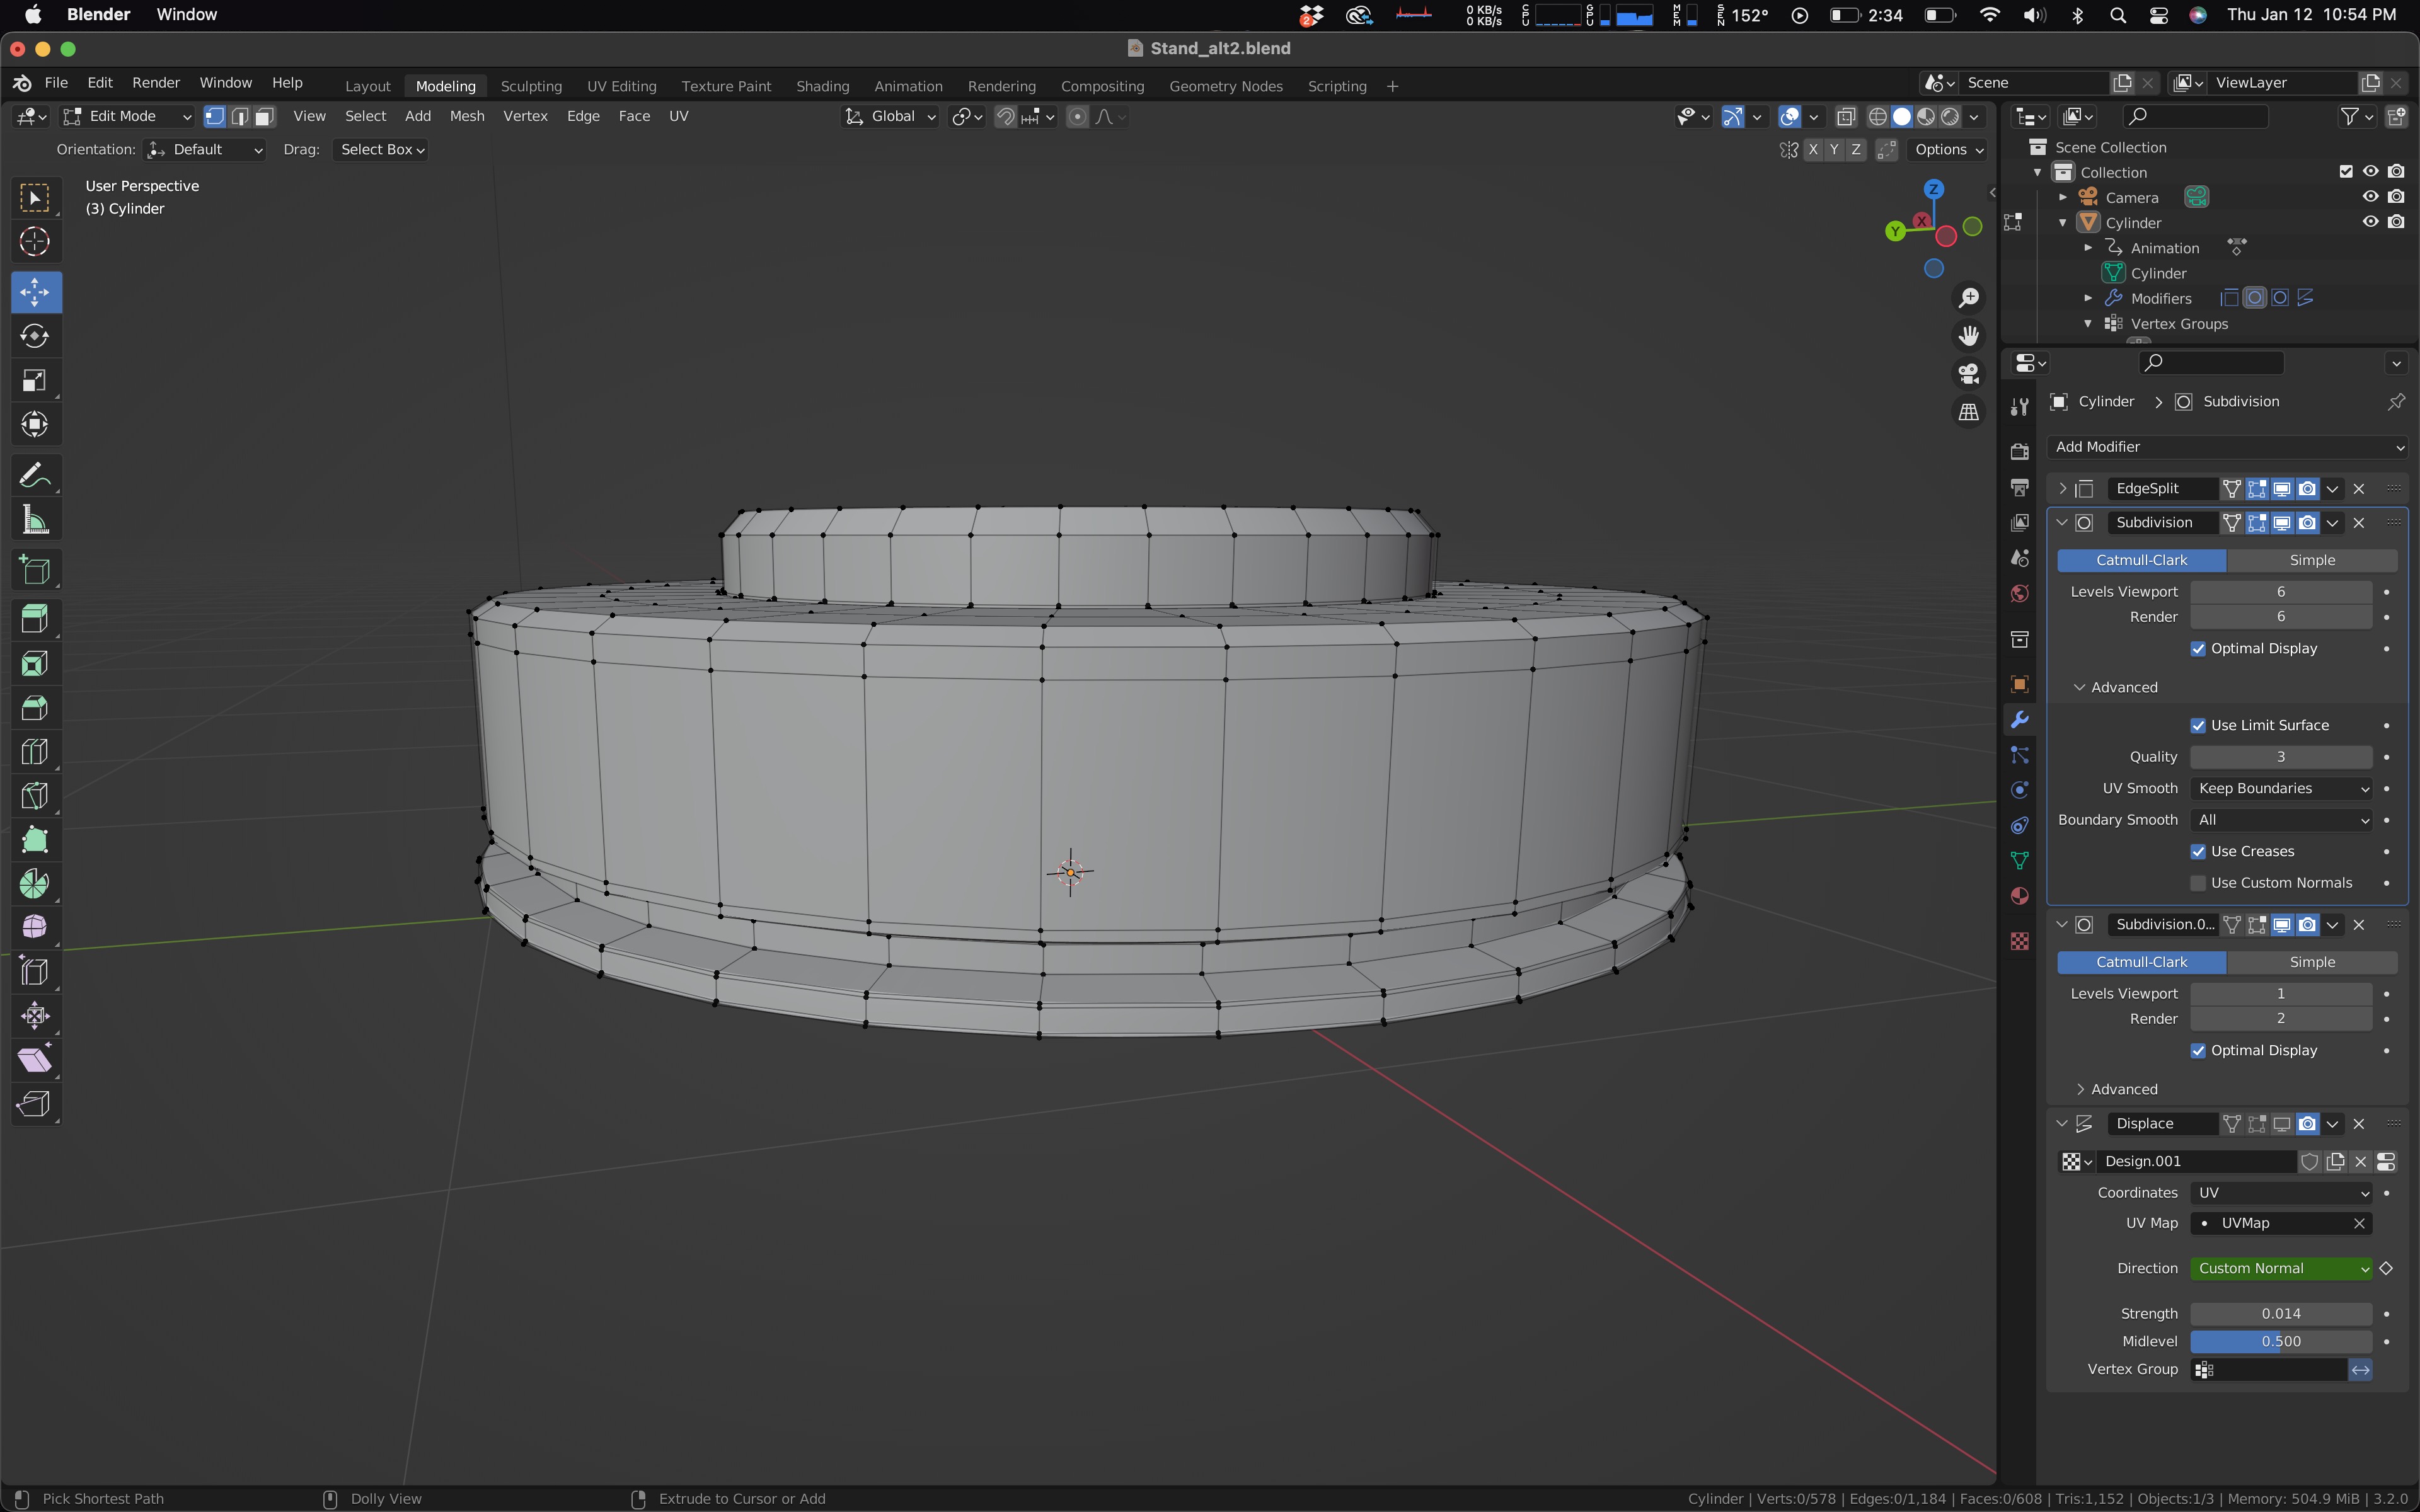Select the Rip Region tool
The height and width of the screenshot is (1512, 2420).
point(35,1104)
